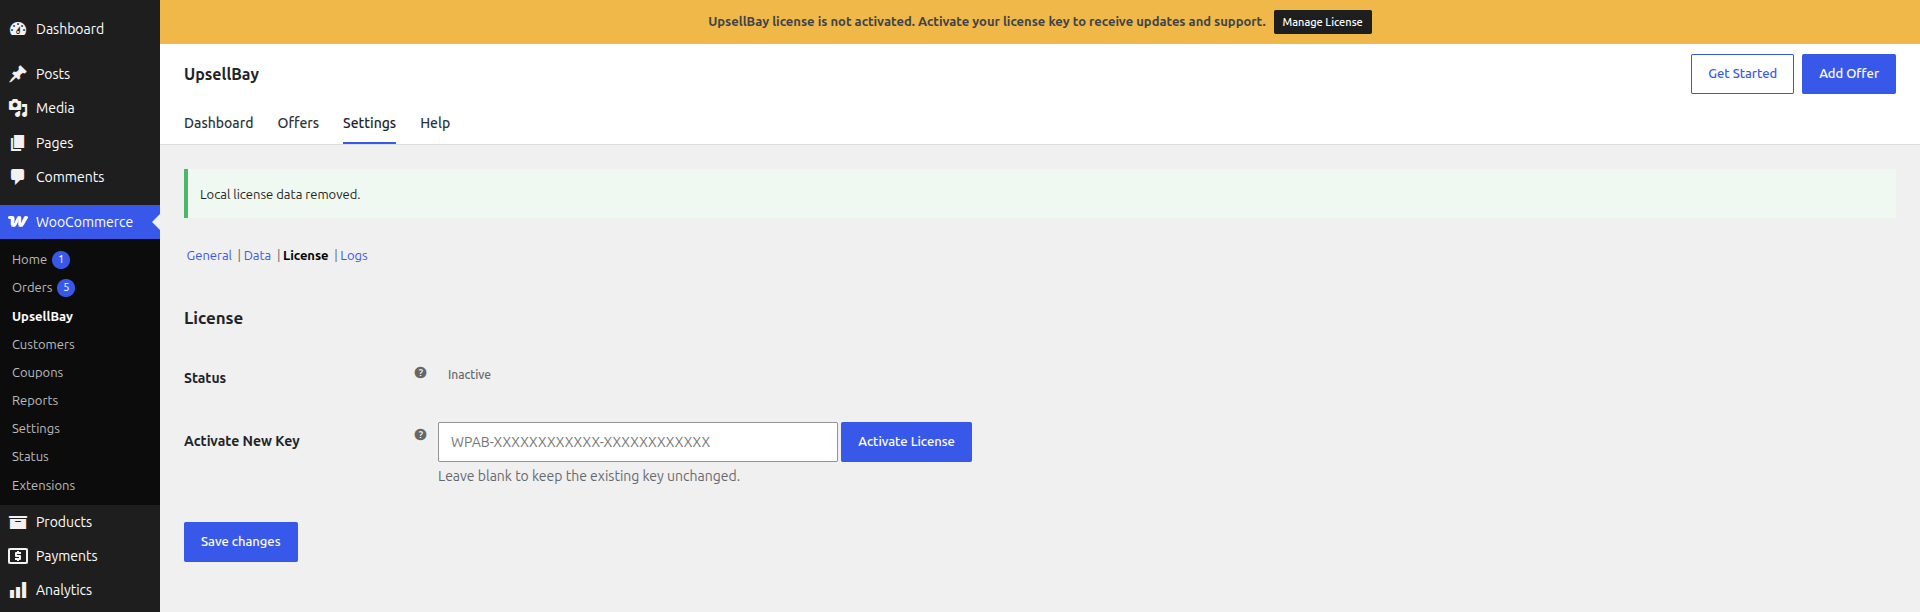Screen dimensions: 1920x612
Task: Click the 'Inactive' status text
Action: 469,375
